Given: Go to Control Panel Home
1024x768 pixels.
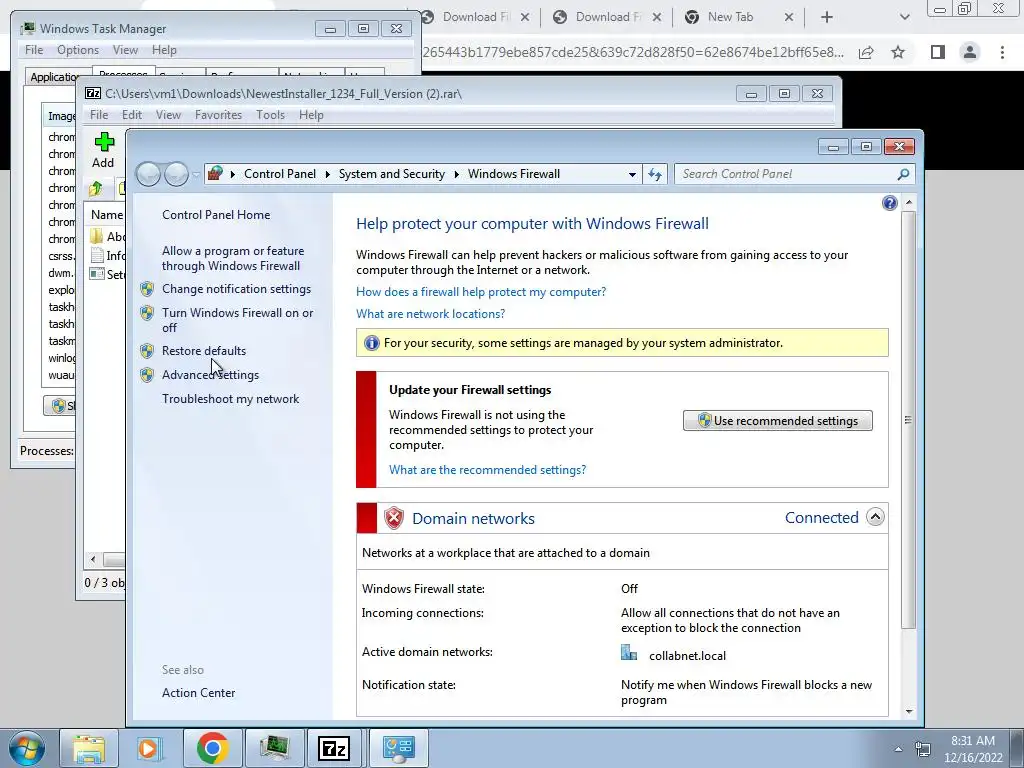Looking at the screenshot, I should [216, 215].
